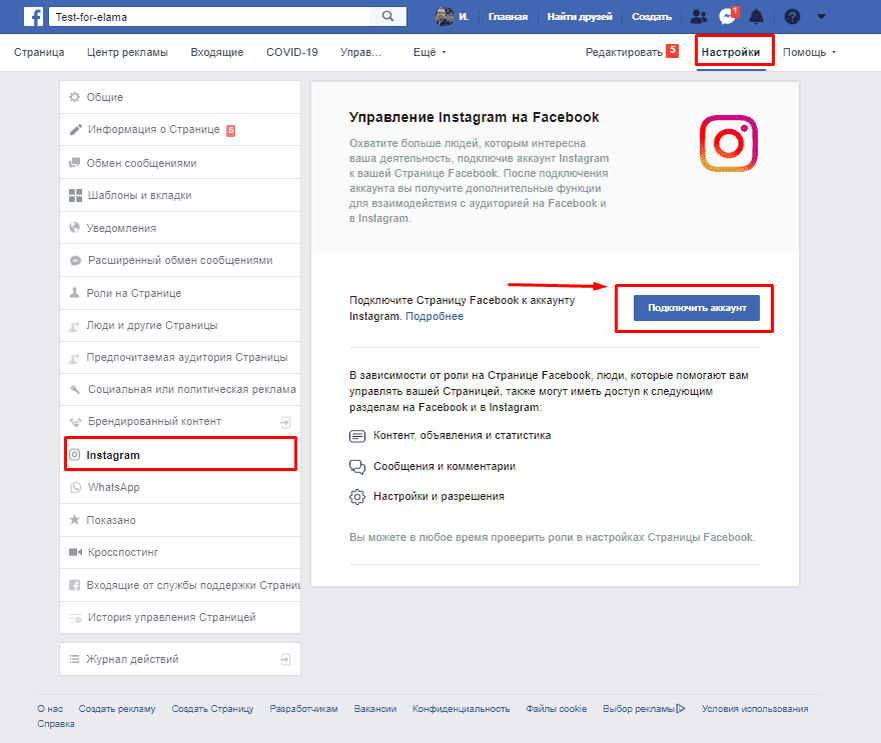The width and height of the screenshot is (881, 743).
Task: Click the Instagram logo image
Action: pos(729,143)
